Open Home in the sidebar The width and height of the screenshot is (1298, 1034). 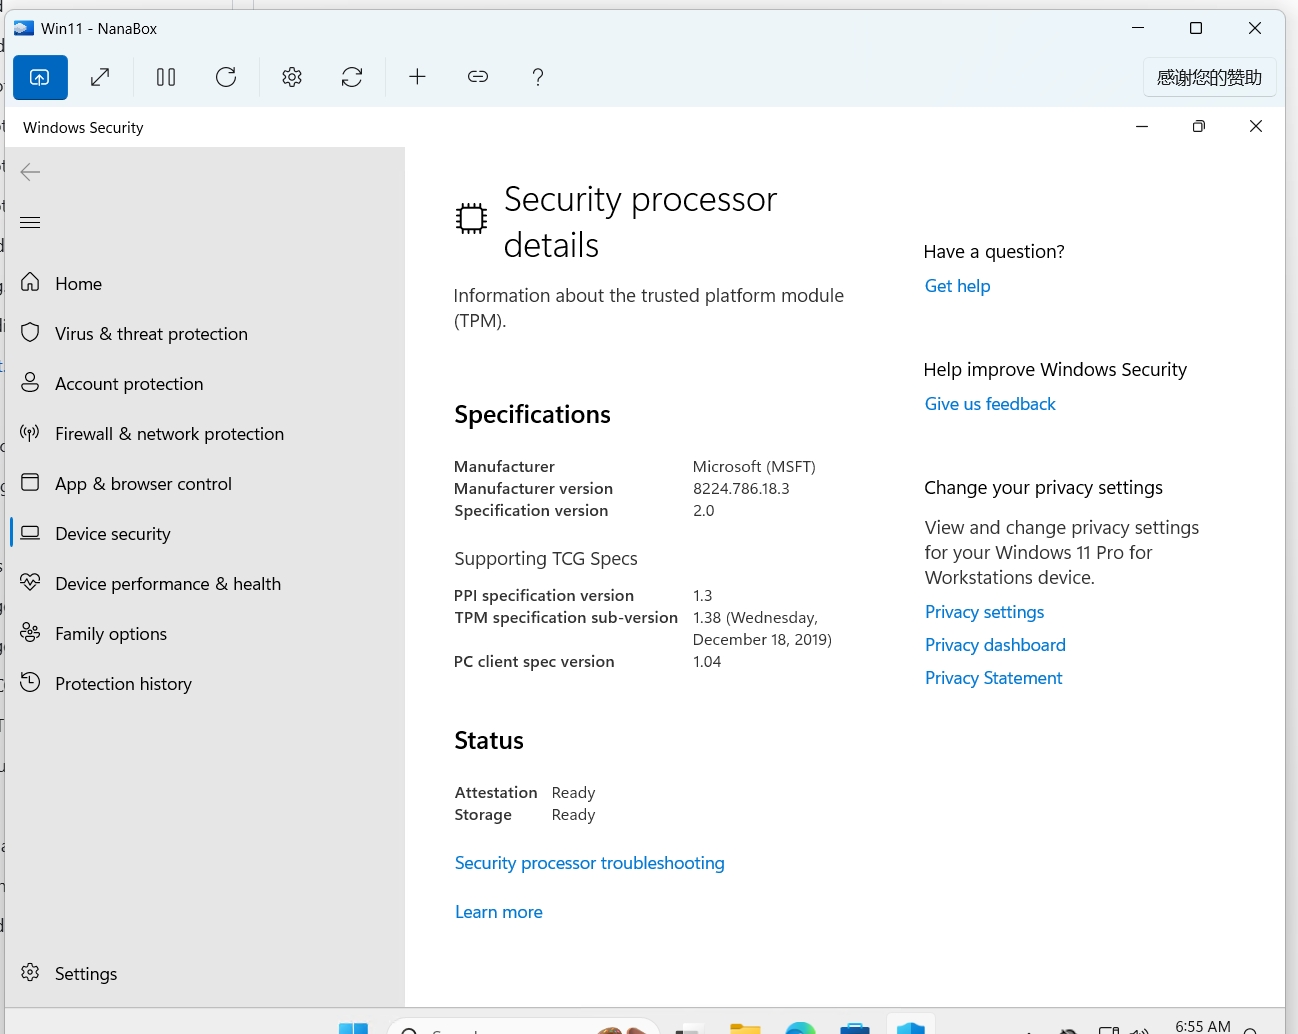tap(205, 283)
